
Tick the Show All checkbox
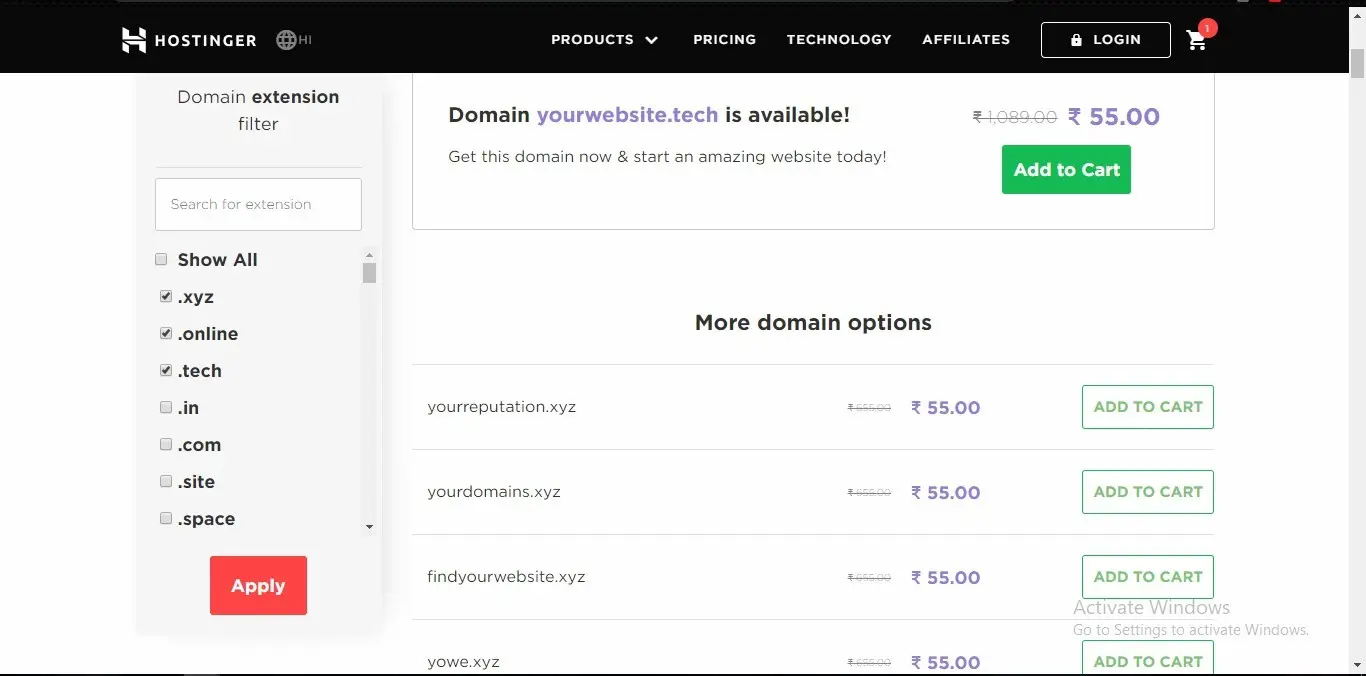point(161,260)
